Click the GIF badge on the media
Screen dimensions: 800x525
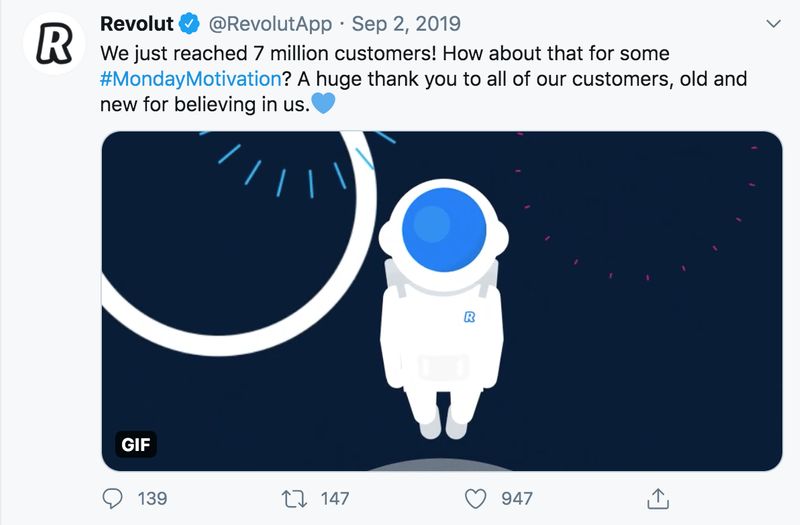[135, 444]
